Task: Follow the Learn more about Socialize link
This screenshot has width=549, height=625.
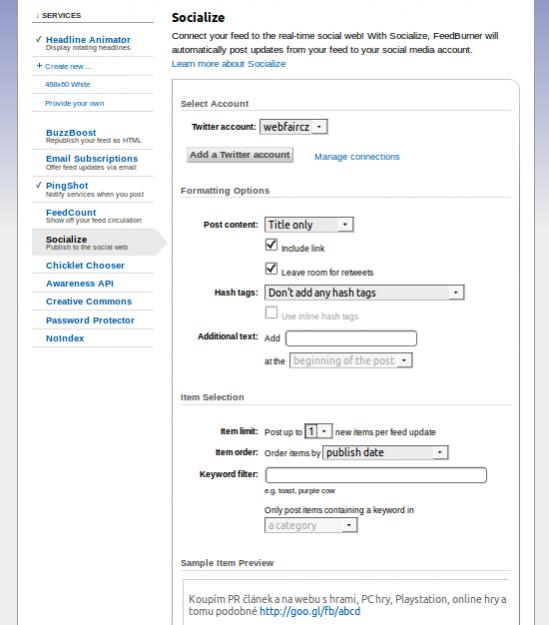Action: 229,64
